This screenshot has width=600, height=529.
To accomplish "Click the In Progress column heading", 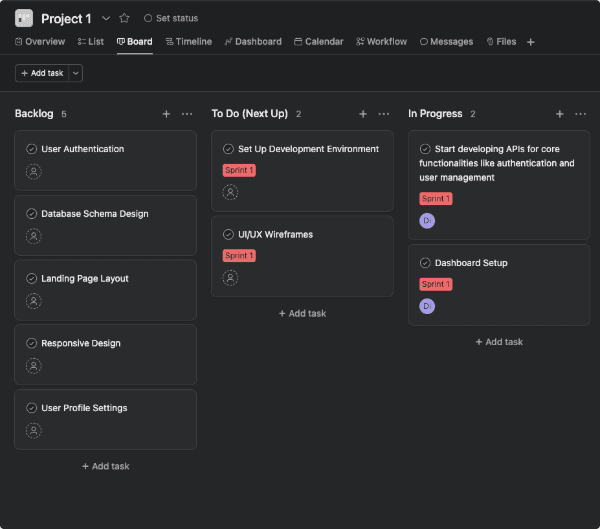I will point(435,113).
